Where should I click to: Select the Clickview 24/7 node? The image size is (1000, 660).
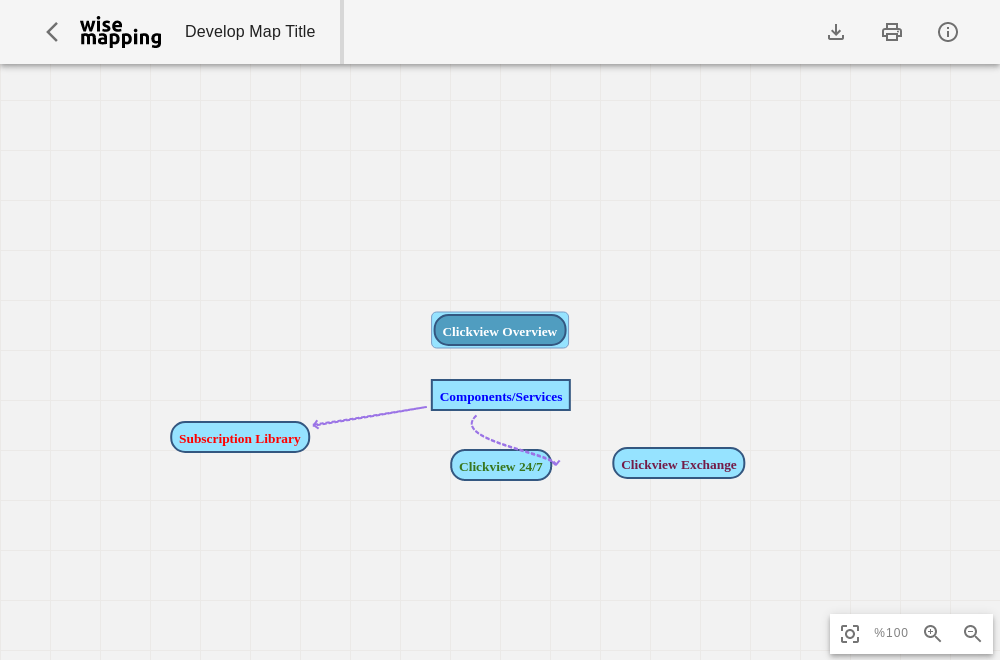501,466
